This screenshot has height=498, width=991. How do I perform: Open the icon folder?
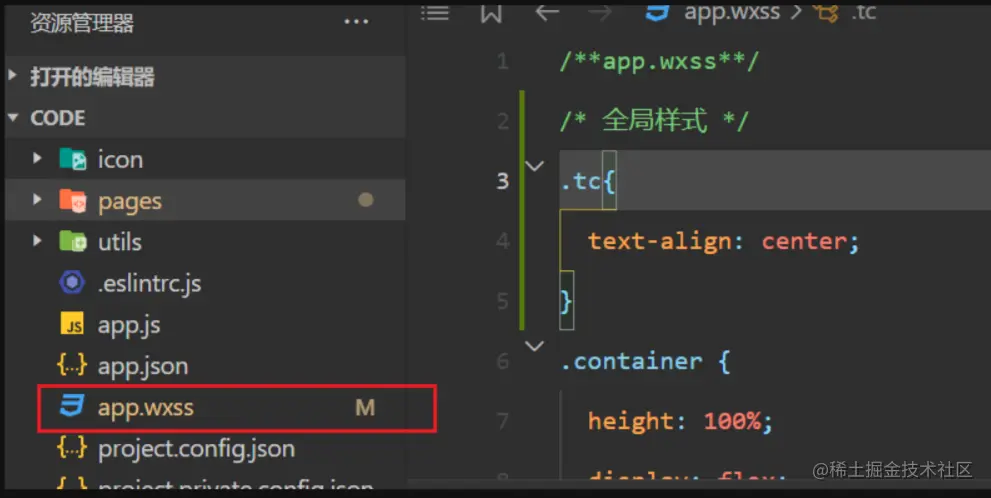point(120,159)
